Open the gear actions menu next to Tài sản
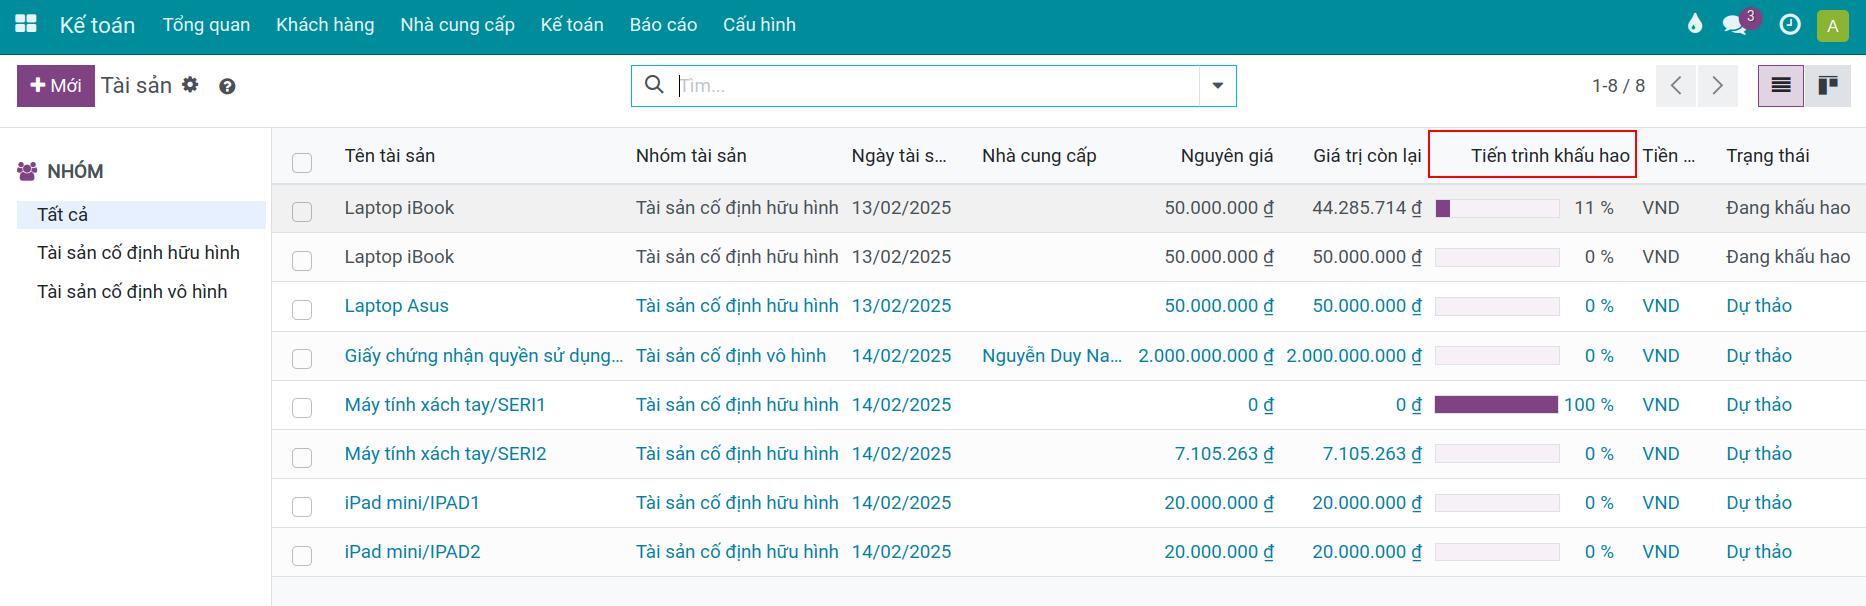1866x606 pixels. coord(190,85)
